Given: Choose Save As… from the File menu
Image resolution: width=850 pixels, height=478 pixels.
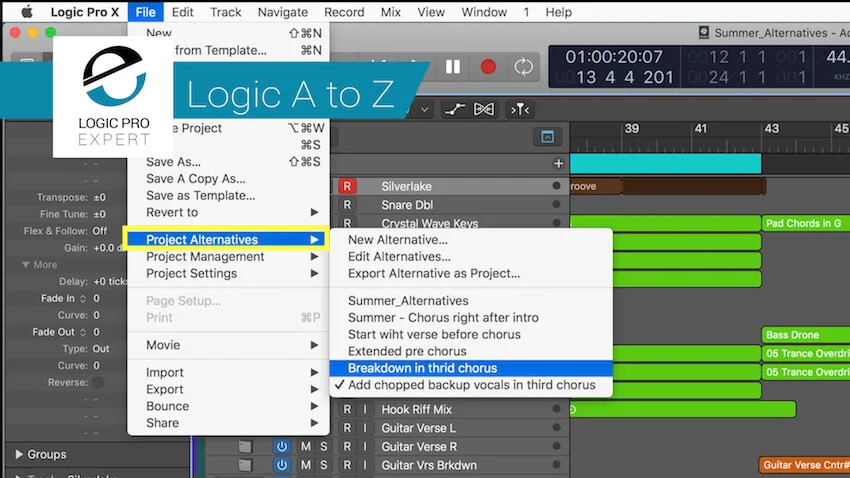Looking at the screenshot, I should pos(228,162).
